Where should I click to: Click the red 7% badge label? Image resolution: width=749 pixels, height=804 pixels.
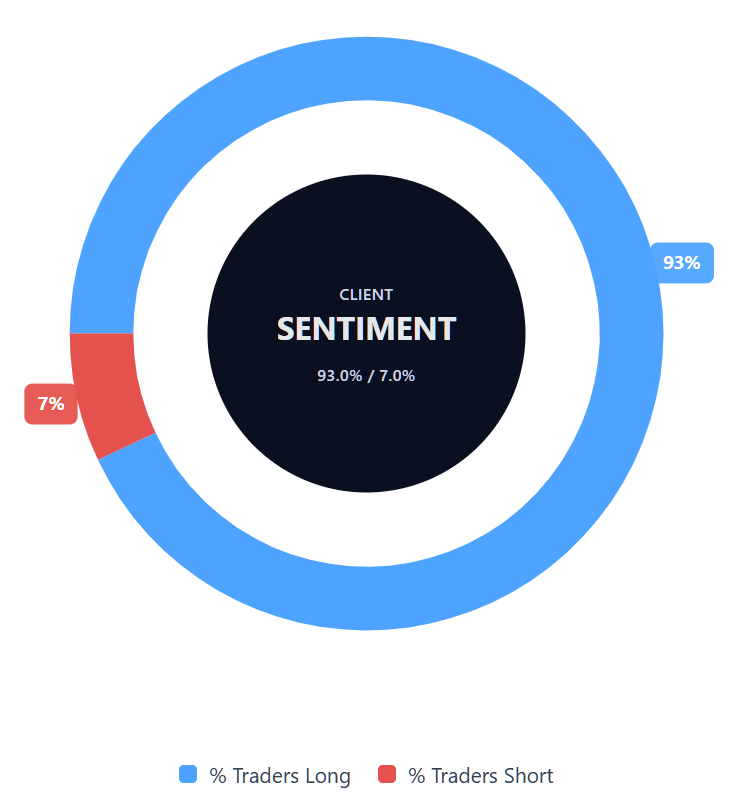pyautogui.click(x=51, y=404)
